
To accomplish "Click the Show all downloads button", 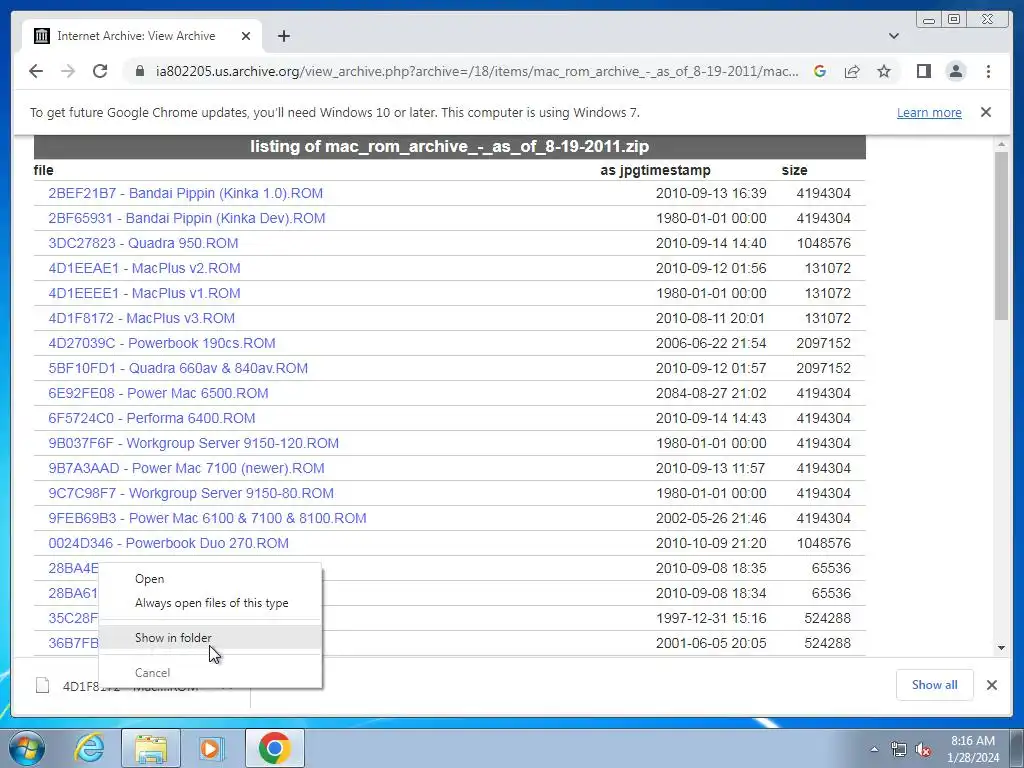I will click(935, 685).
